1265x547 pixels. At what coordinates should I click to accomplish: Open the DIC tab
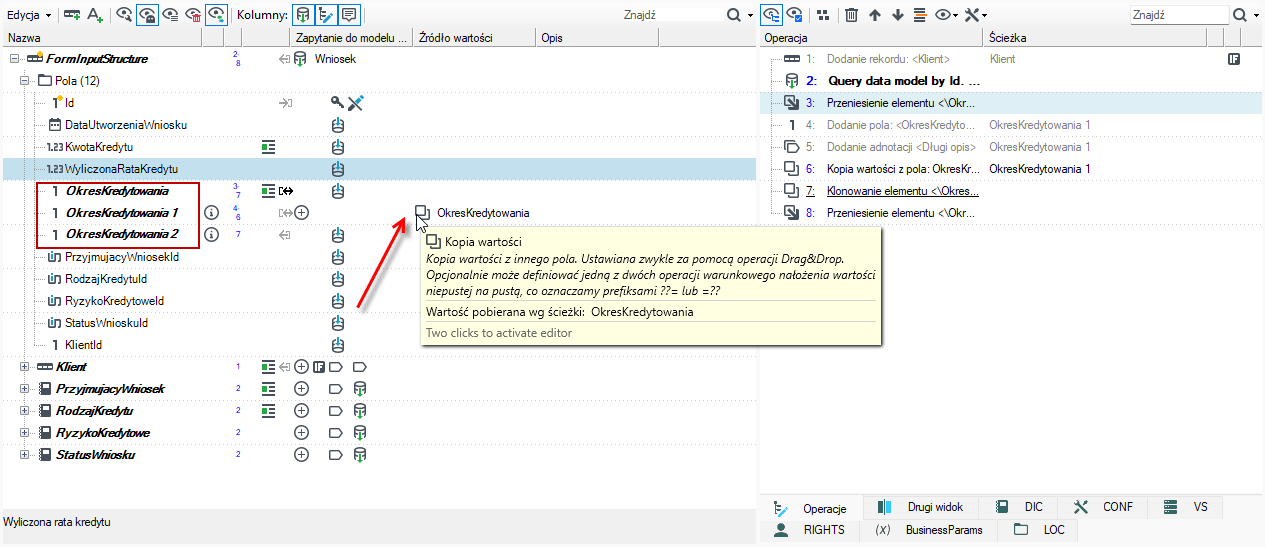1019,507
